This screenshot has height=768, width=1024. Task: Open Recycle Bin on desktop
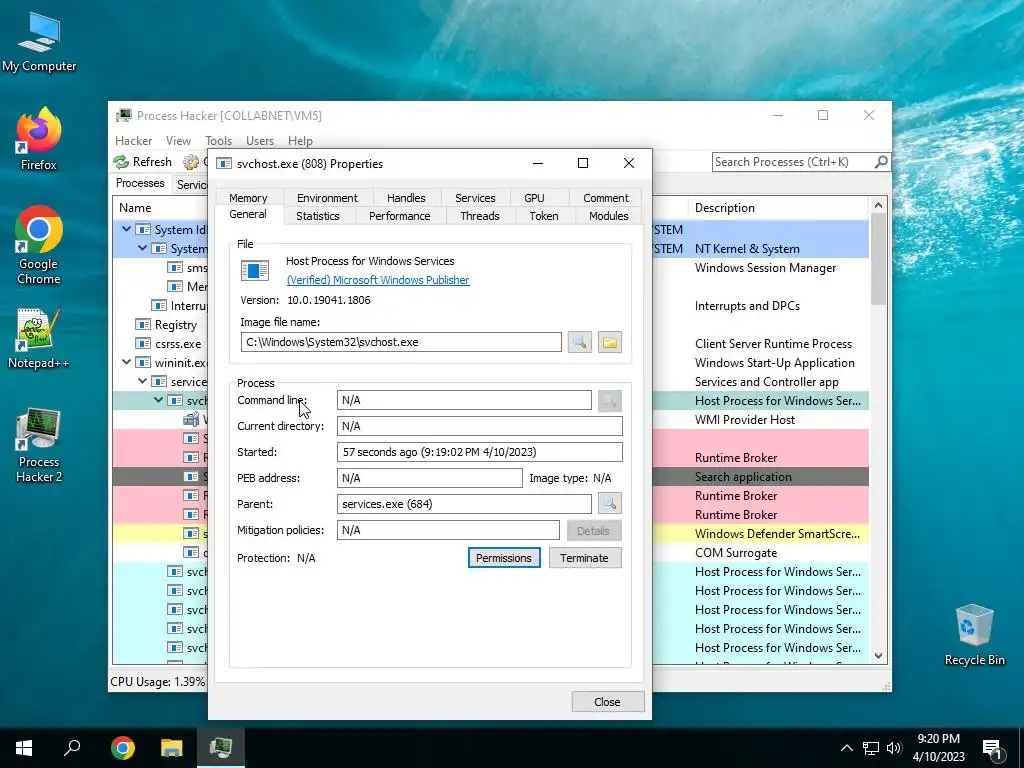tap(974, 634)
